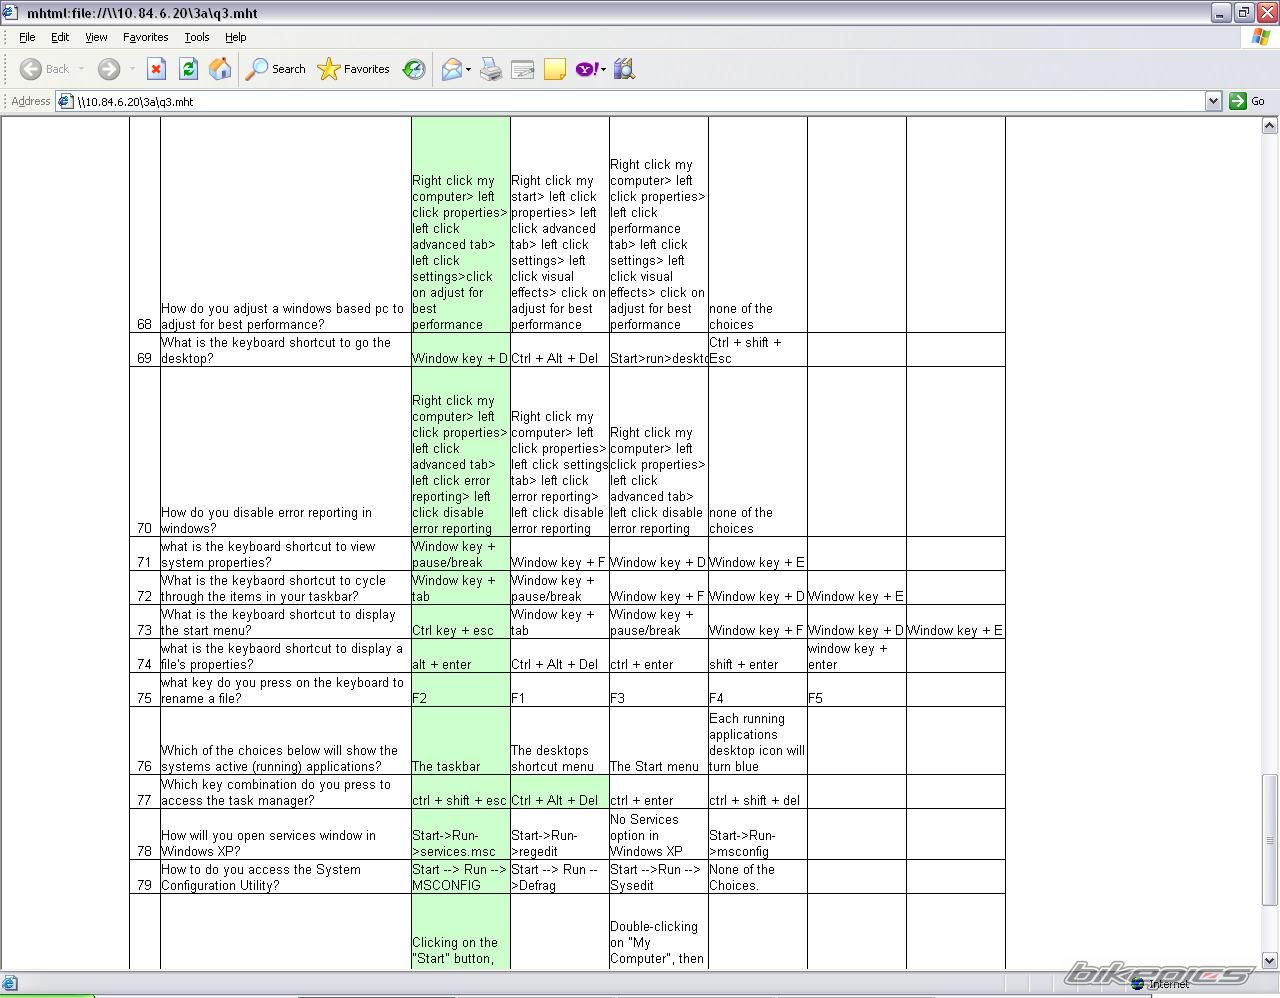Click the Forward navigation arrow
Image resolution: width=1280 pixels, height=998 pixels.
(x=108, y=69)
